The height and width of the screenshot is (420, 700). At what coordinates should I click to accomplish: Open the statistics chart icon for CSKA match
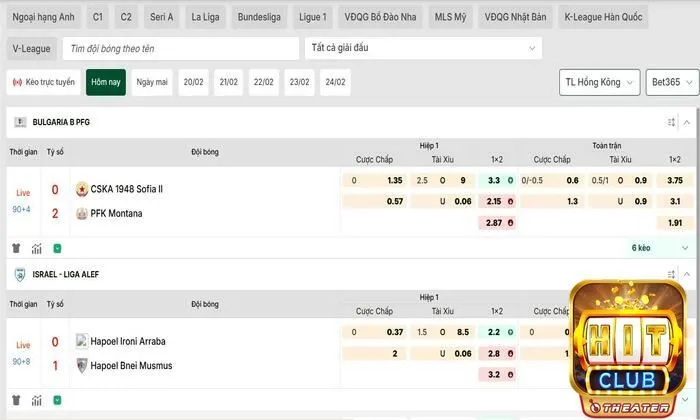37,248
